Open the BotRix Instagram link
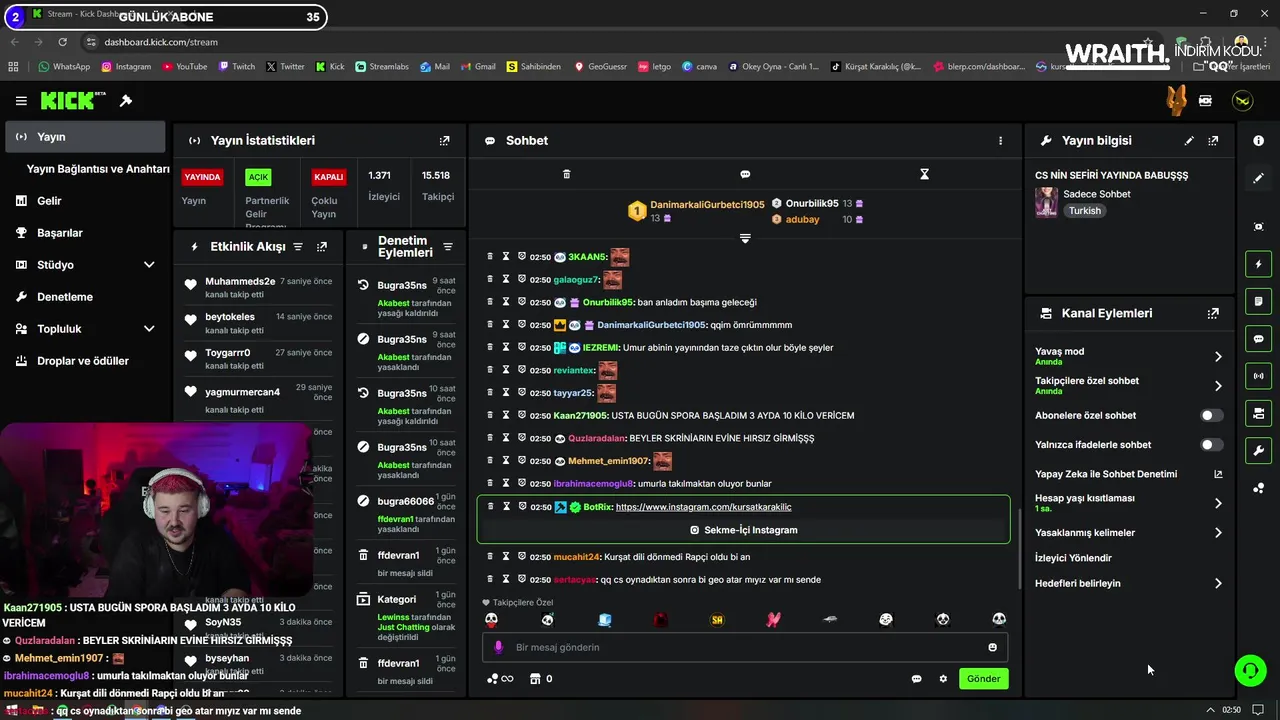Image resolution: width=1280 pixels, height=720 pixels. click(x=703, y=507)
